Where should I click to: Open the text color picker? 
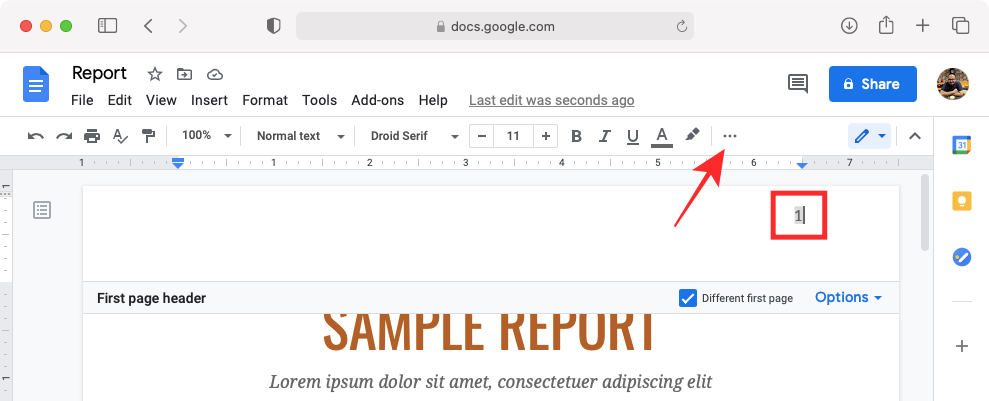661,136
